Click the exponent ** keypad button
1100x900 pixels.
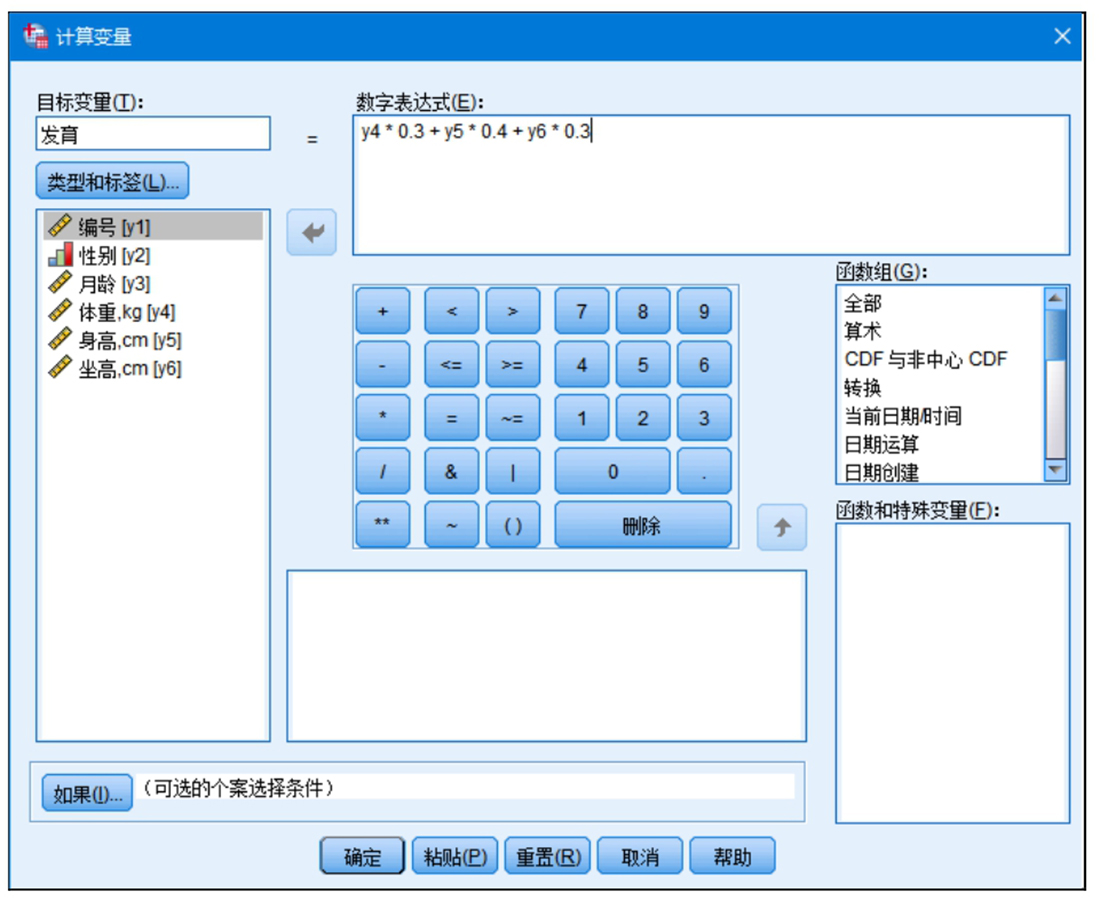pos(382,524)
